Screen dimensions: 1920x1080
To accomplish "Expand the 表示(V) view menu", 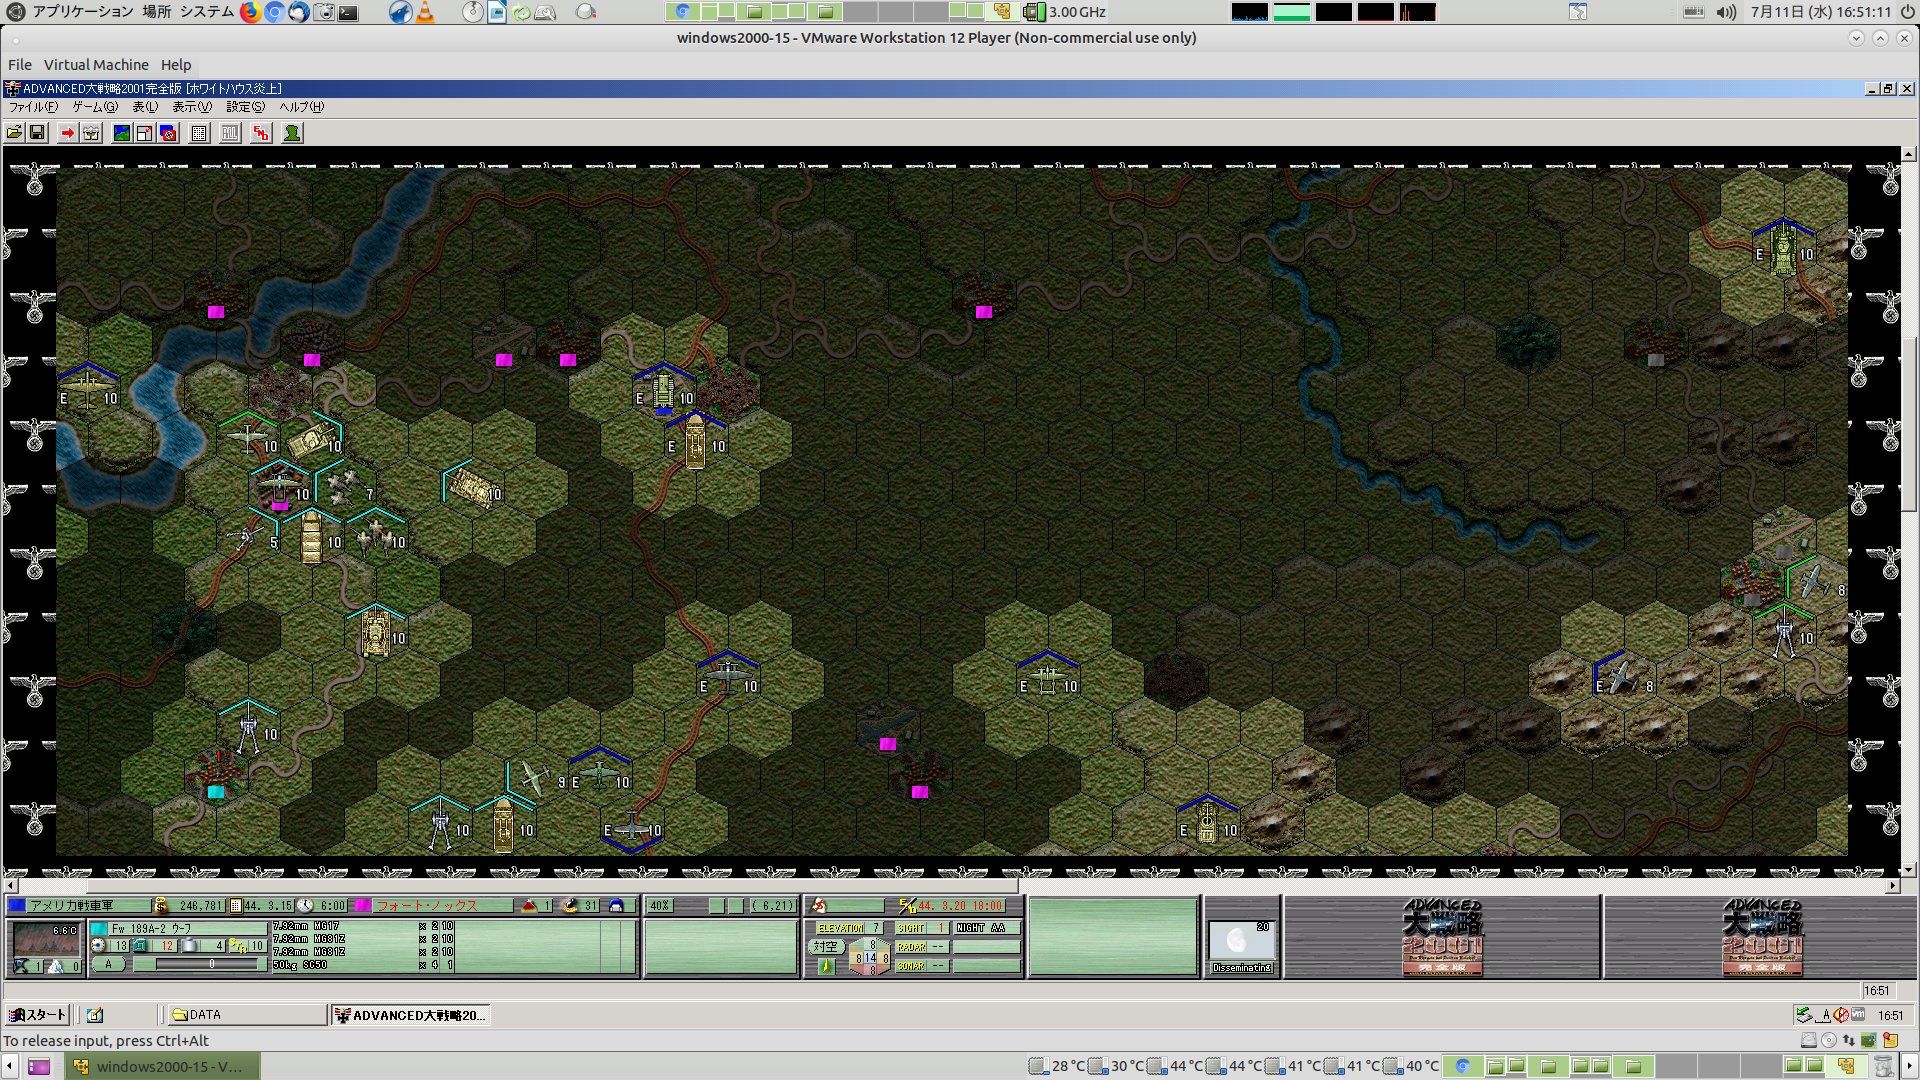I will click(x=192, y=107).
